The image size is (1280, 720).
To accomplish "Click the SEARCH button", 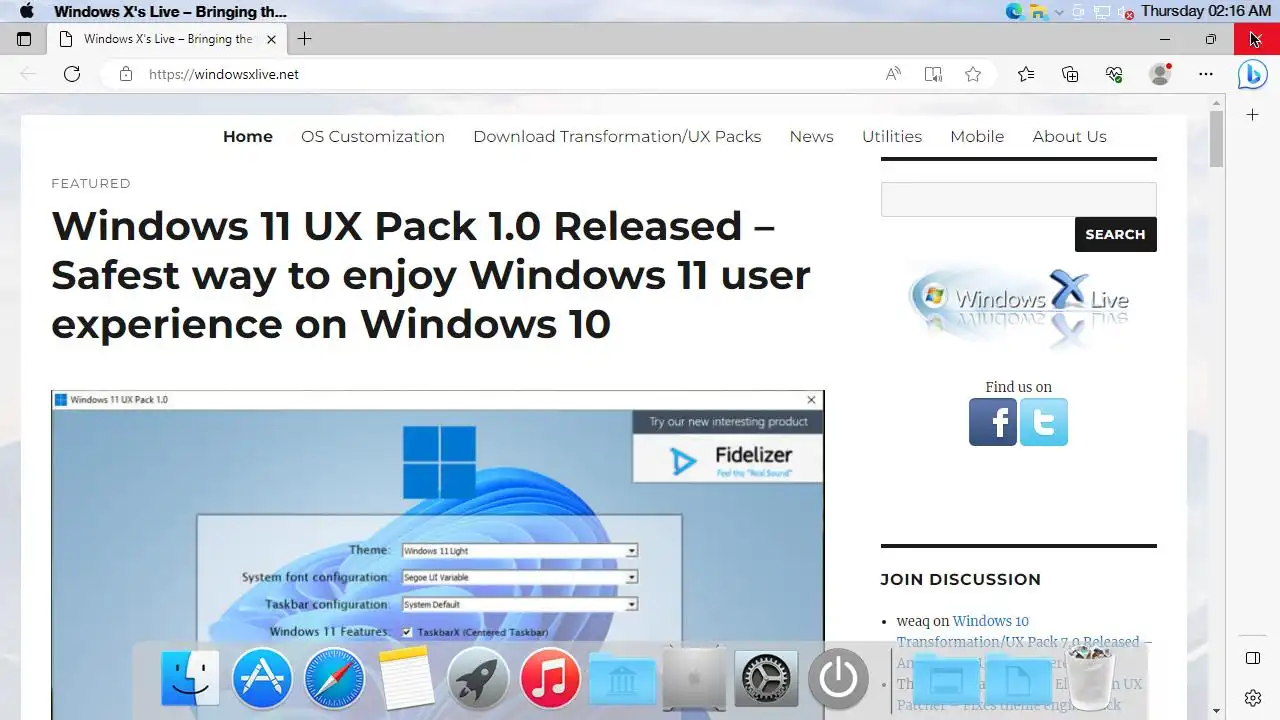I will (1115, 234).
